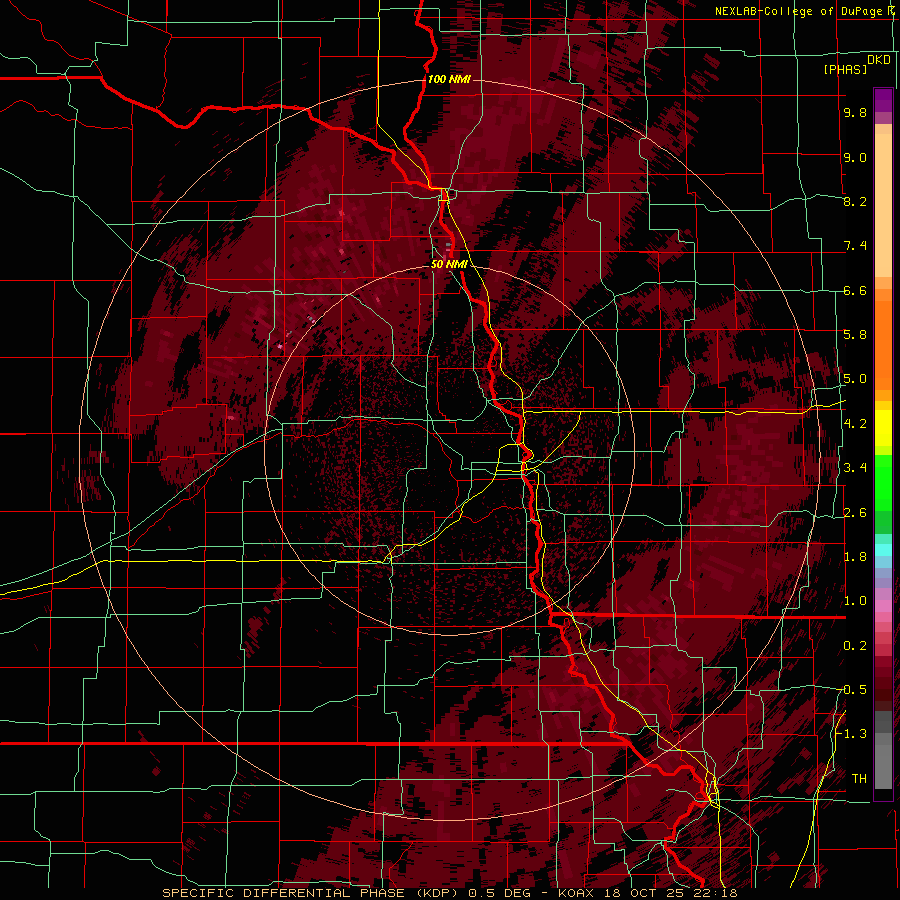Click the 6.6 value on the color scale
This screenshot has height=900, width=900.
[x=855, y=290]
